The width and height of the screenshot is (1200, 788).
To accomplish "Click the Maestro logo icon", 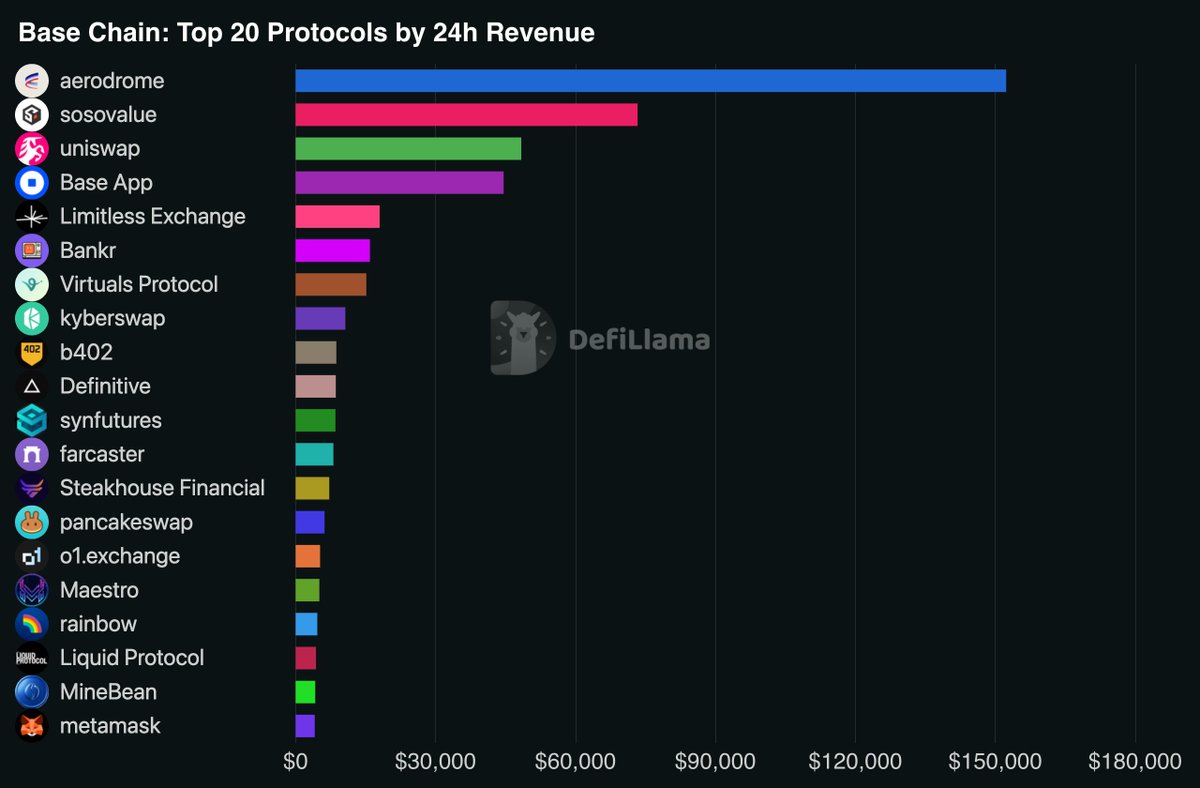I will (32, 591).
